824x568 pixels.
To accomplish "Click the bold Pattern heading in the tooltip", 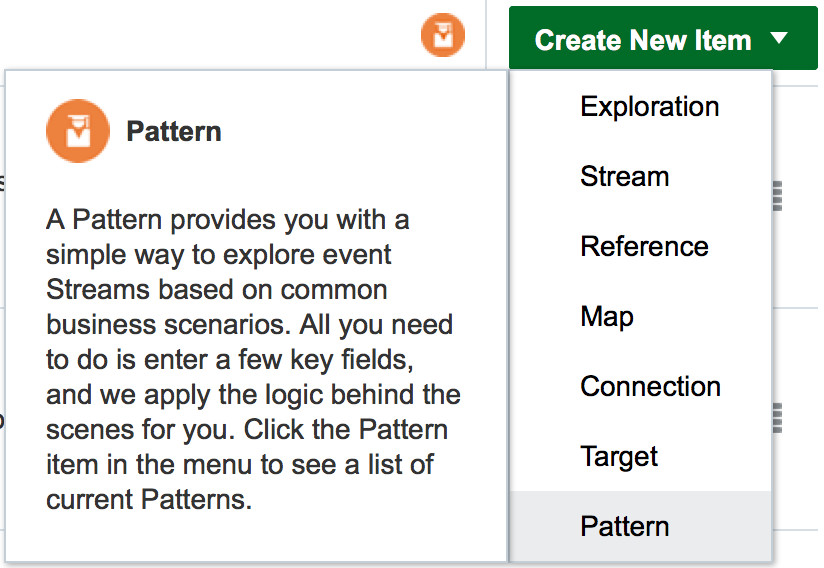I will (174, 131).
